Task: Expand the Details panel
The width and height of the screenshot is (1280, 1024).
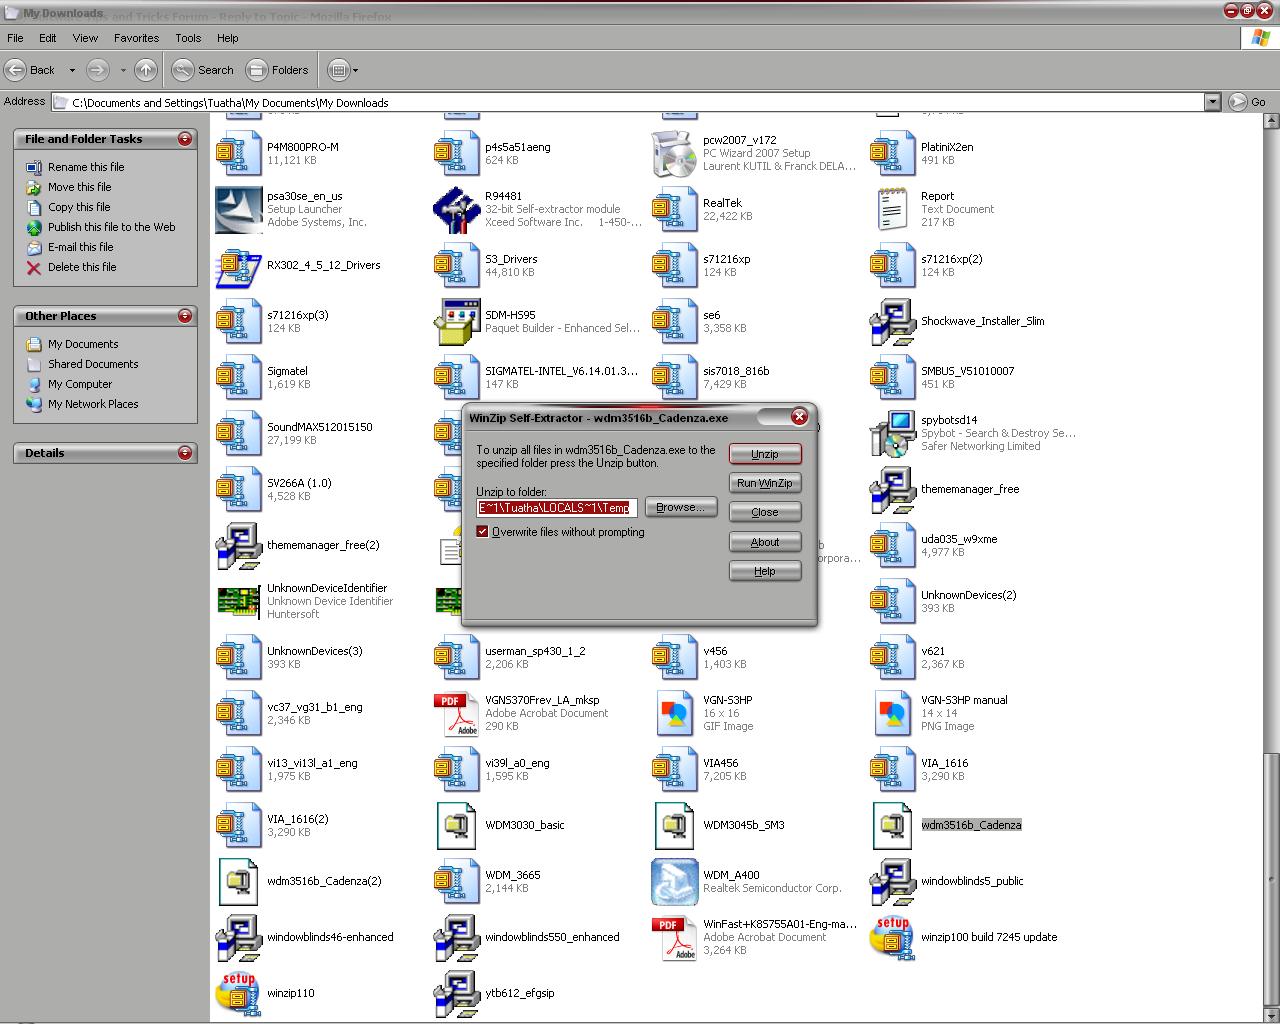Action: coord(184,453)
